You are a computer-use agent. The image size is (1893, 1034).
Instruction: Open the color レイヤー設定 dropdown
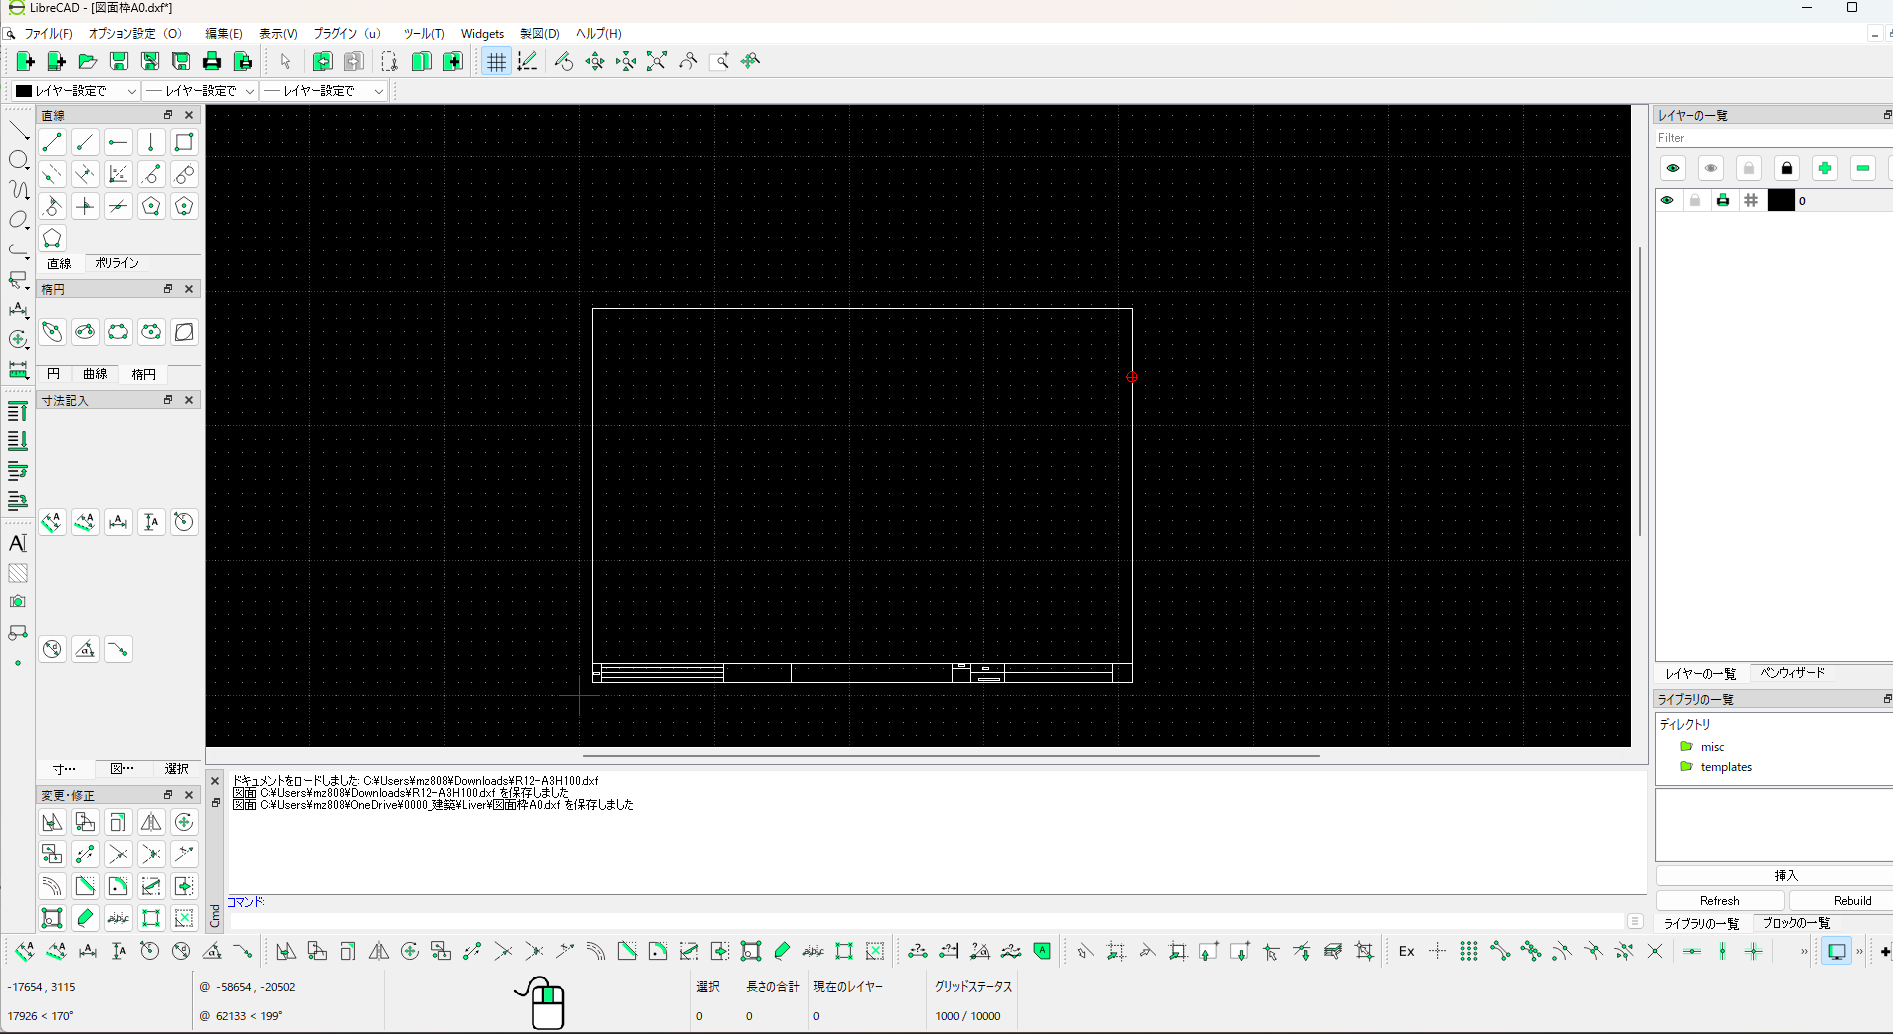pyautogui.click(x=75, y=91)
